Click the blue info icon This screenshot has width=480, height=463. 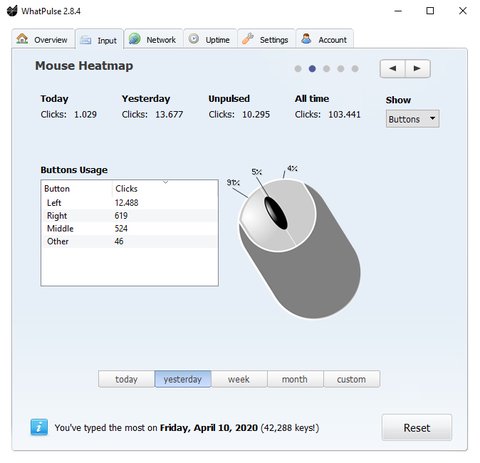coord(39,427)
